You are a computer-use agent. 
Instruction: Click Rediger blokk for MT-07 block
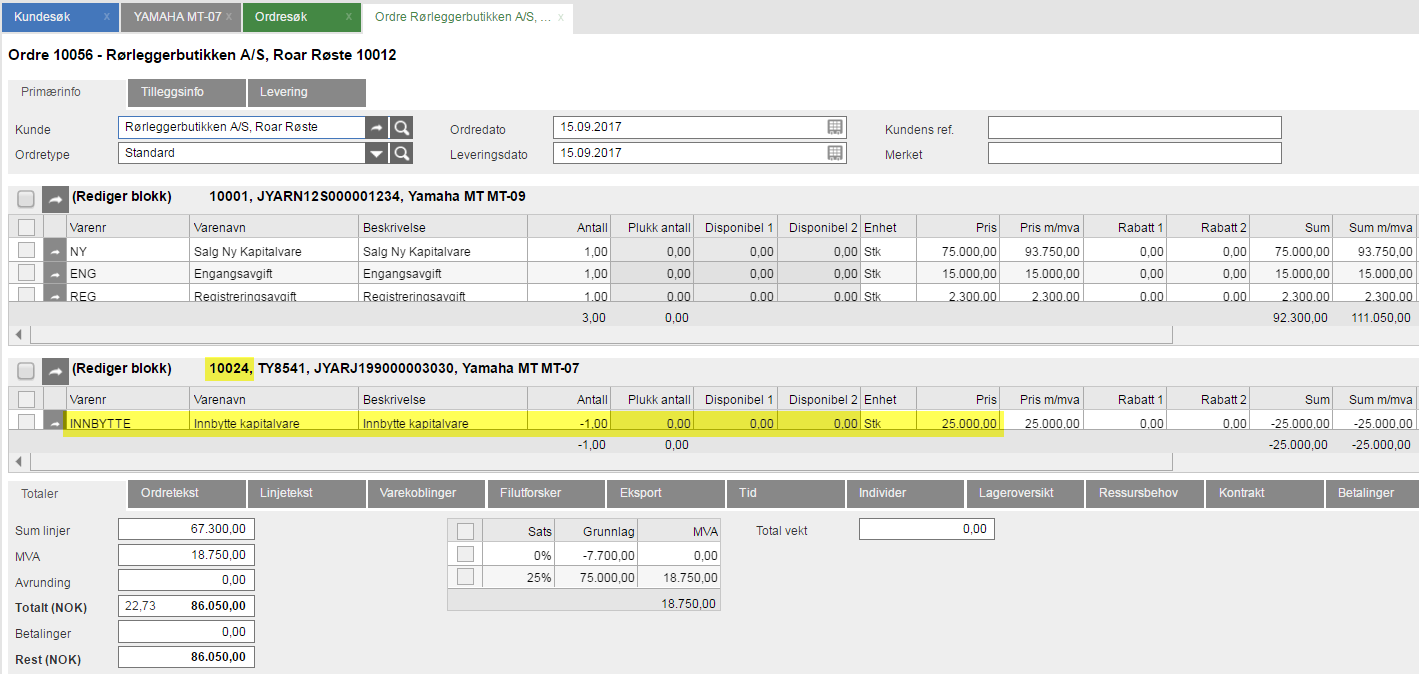point(122,369)
